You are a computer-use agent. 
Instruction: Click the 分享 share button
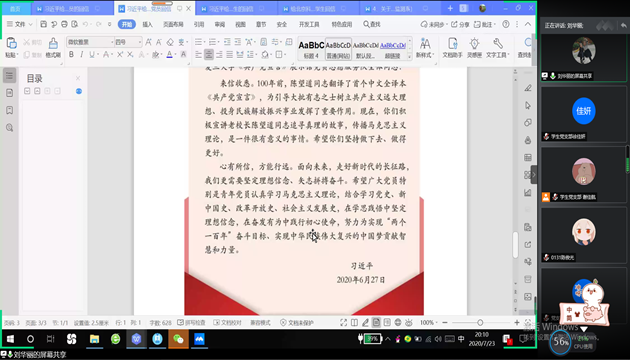pyautogui.click(x=460, y=25)
